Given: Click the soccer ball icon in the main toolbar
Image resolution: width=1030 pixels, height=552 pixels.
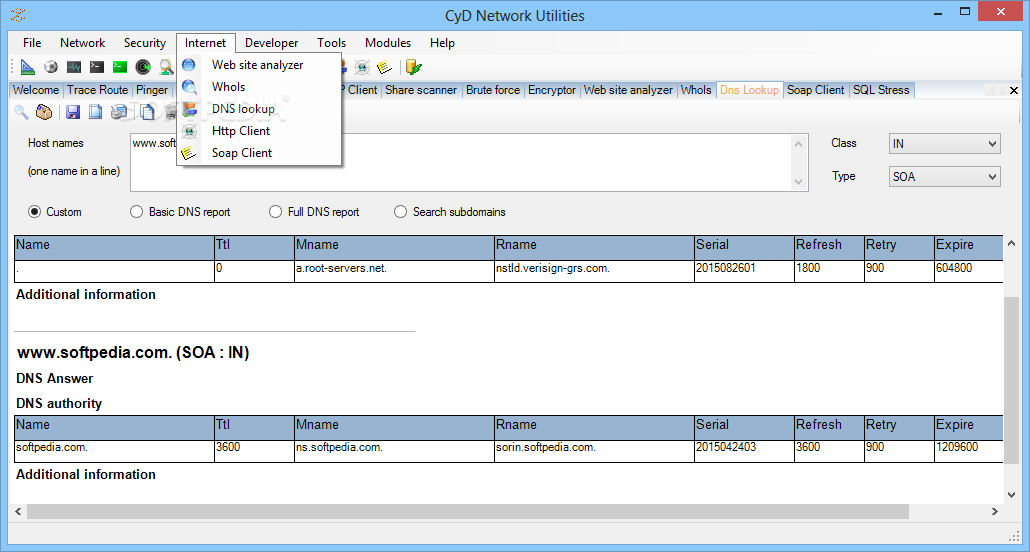Looking at the screenshot, I should point(51,67).
